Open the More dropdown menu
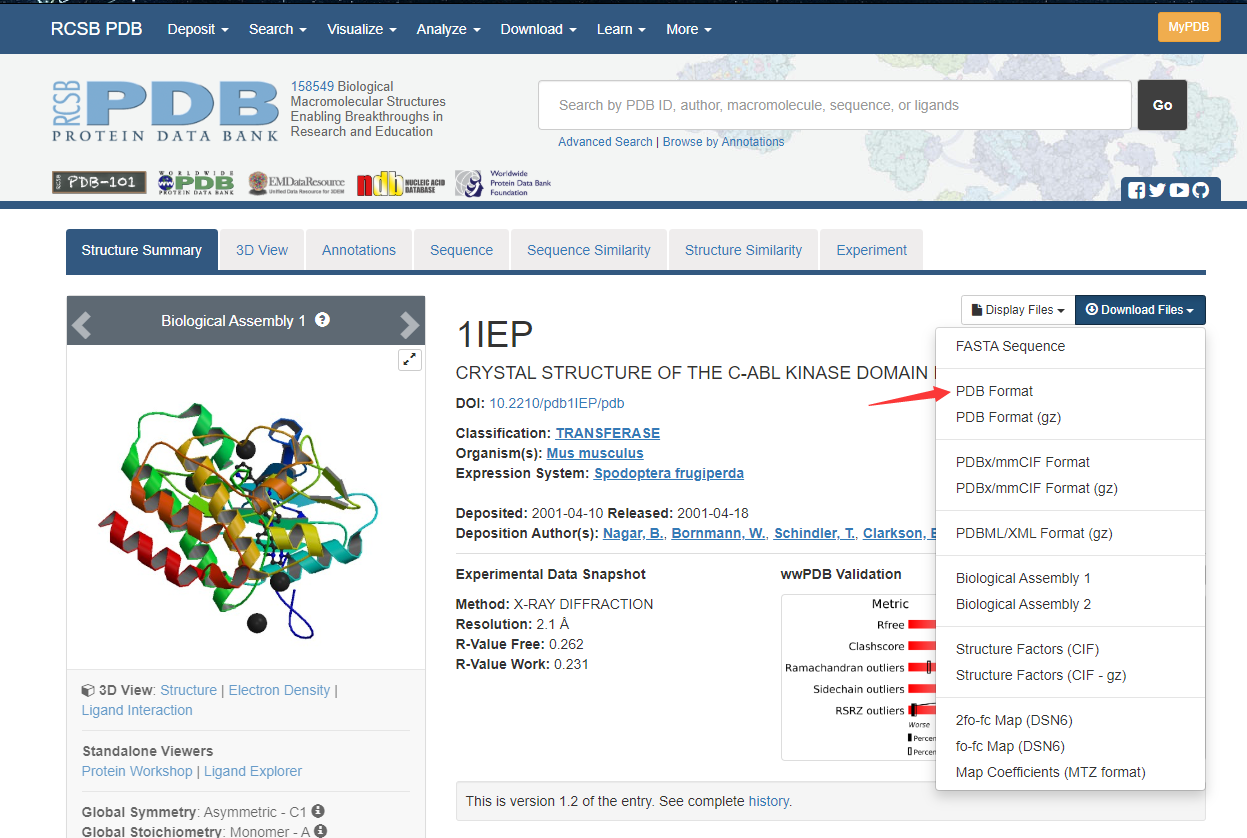1247x838 pixels. [689, 29]
